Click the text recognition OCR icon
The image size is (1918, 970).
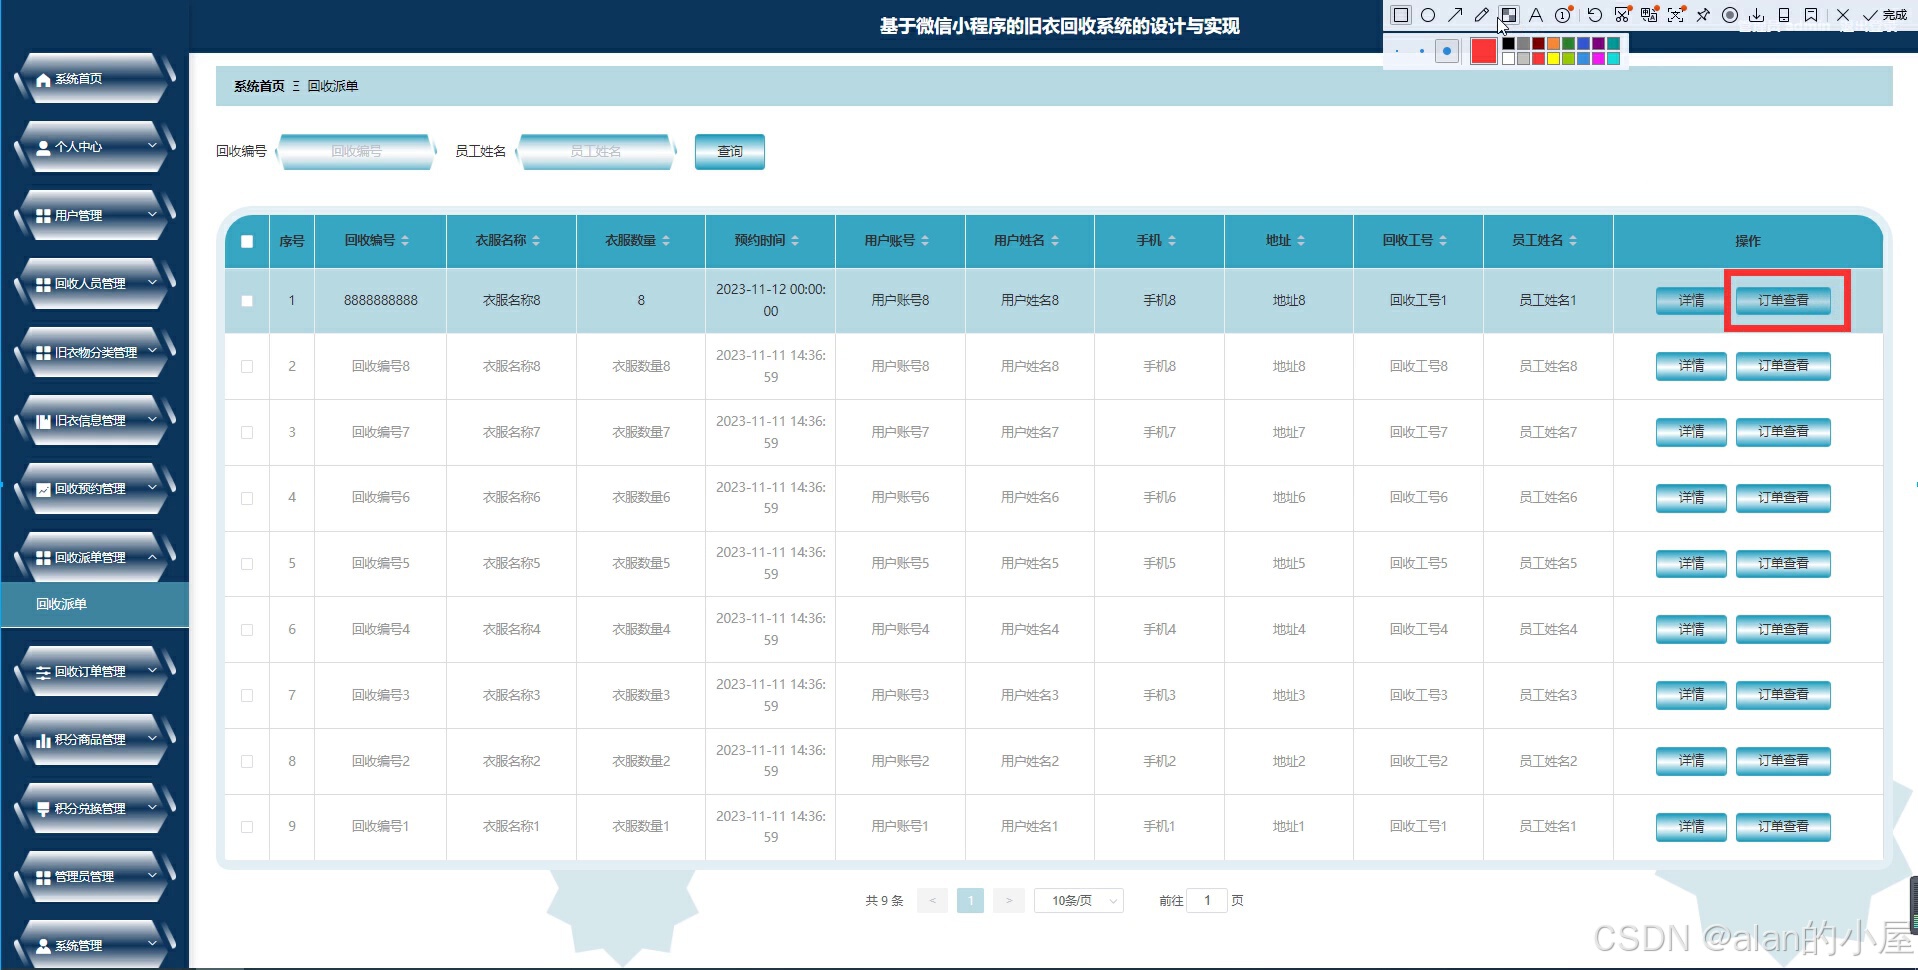[1676, 15]
